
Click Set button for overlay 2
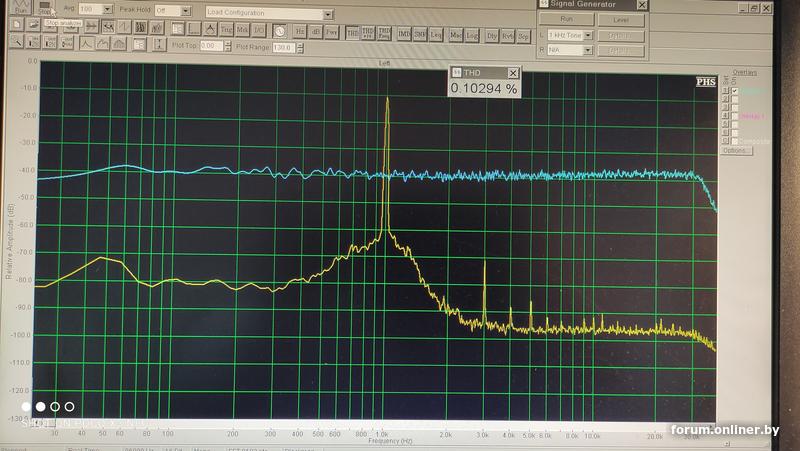coord(726,99)
